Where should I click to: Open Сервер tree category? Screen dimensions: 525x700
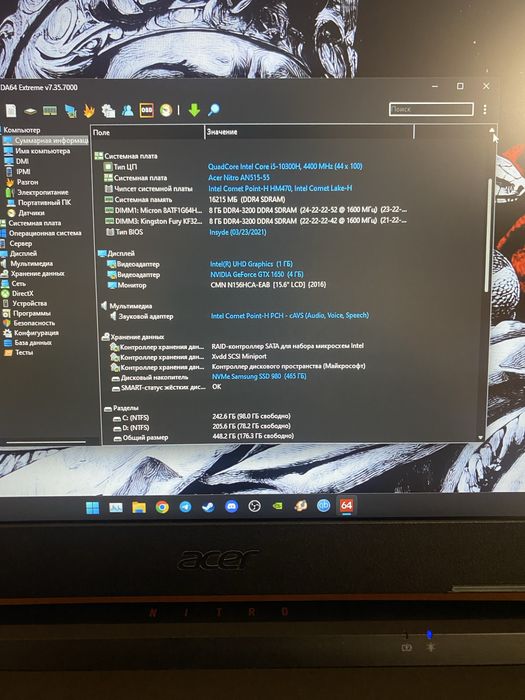pyautogui.click(x=17, y=244)
